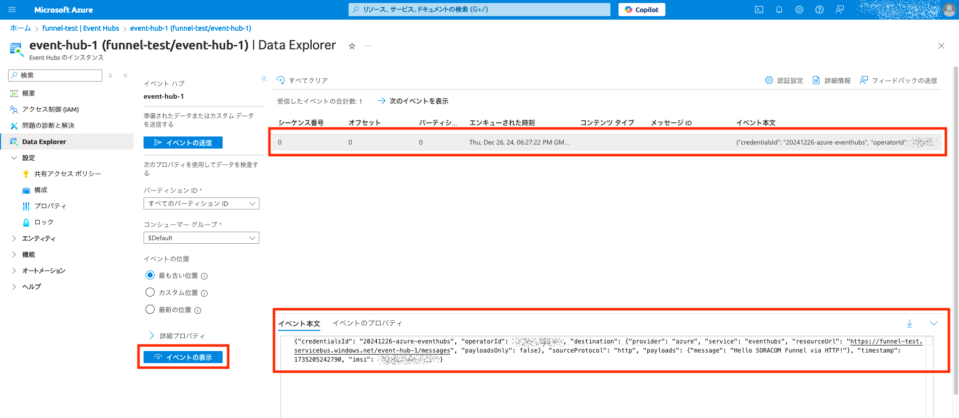Show info for 最も古い位置
Viewport: 959px width, 418px height.
[x=204, y=276]
